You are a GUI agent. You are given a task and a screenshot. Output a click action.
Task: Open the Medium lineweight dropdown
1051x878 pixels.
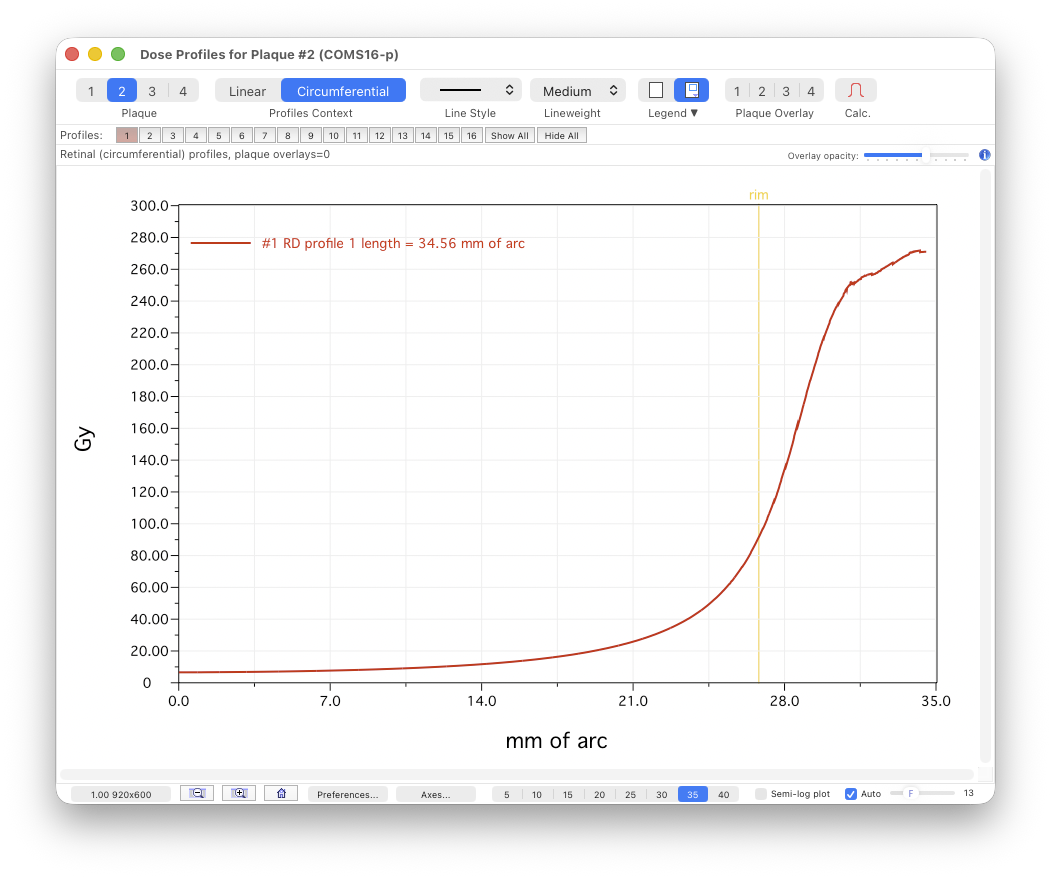578,90
